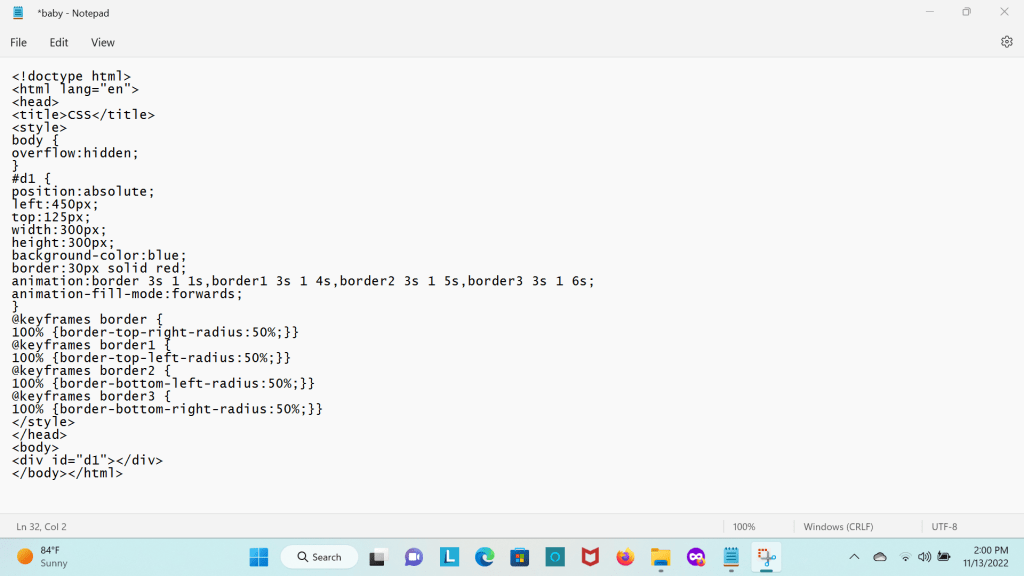Open the Edit menu
The width and height of the screenshot is (1024, 576).
pyautogui.click(x=59, y=43)
